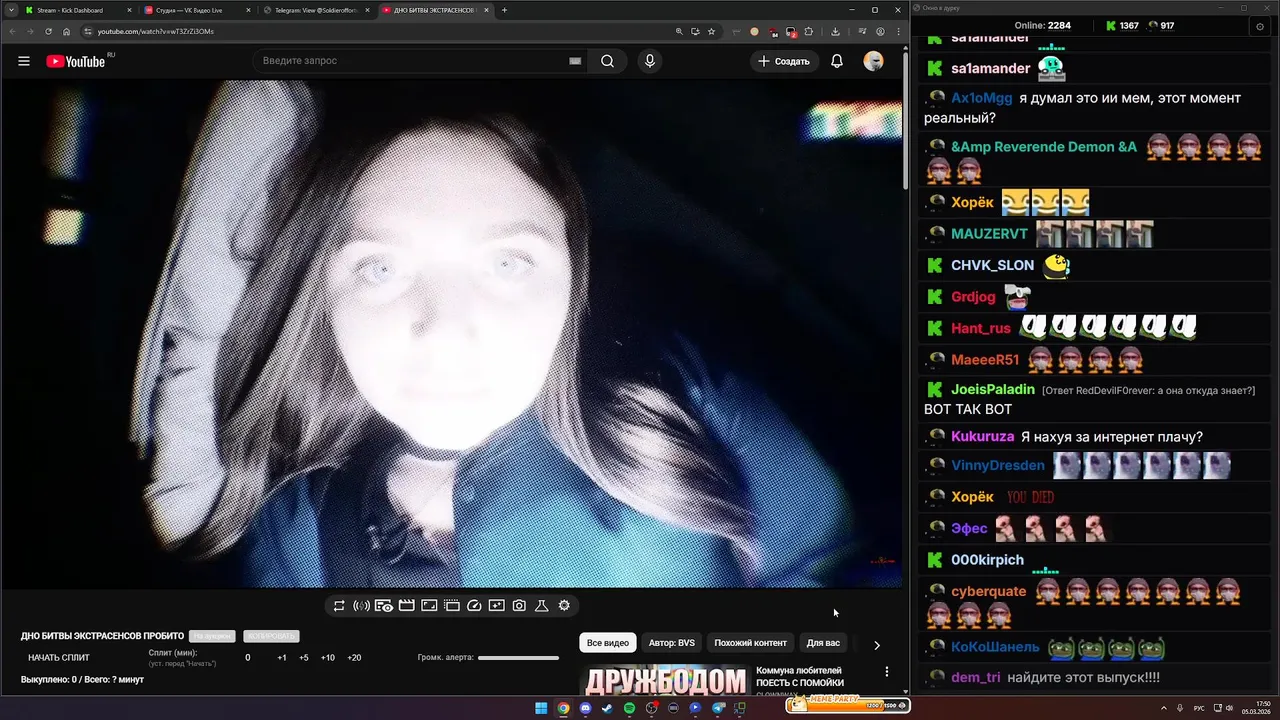Screen dimensions: 1280x720
Task: Click the flask icon in player toolbar
Action: [x=542, y=606]
